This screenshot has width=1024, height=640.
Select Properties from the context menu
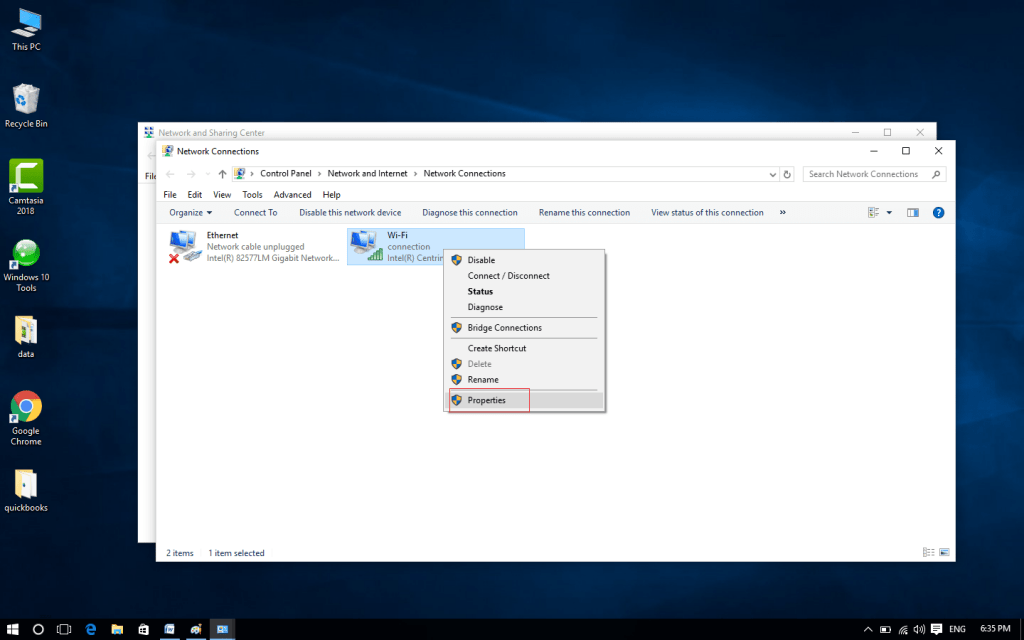click(487, 400)
